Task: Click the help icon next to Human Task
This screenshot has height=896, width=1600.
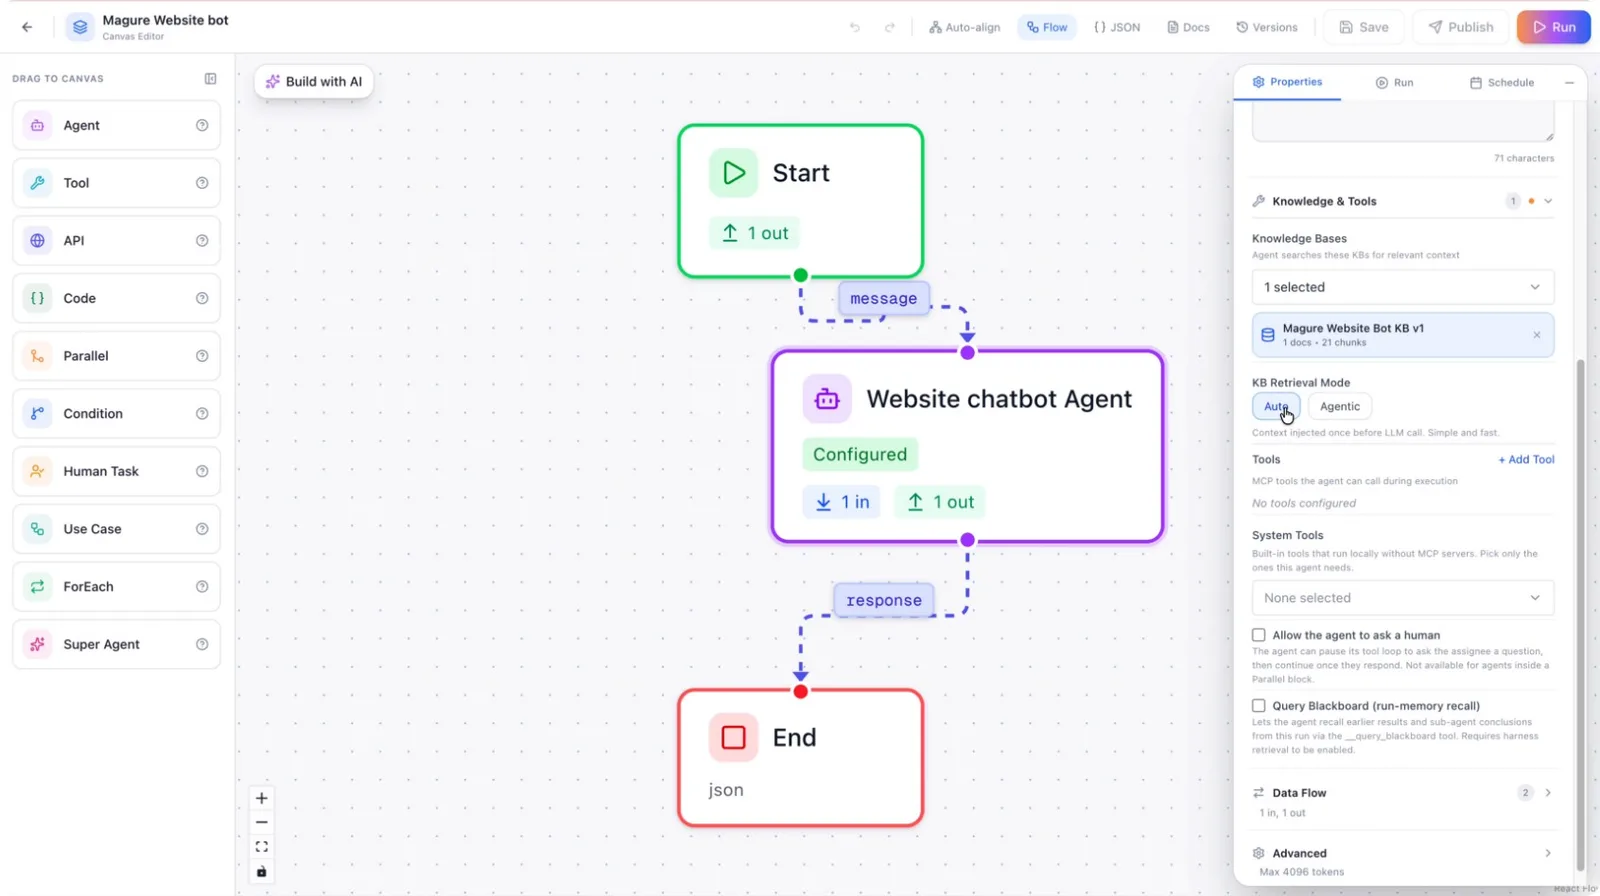Action: point(202,471)
